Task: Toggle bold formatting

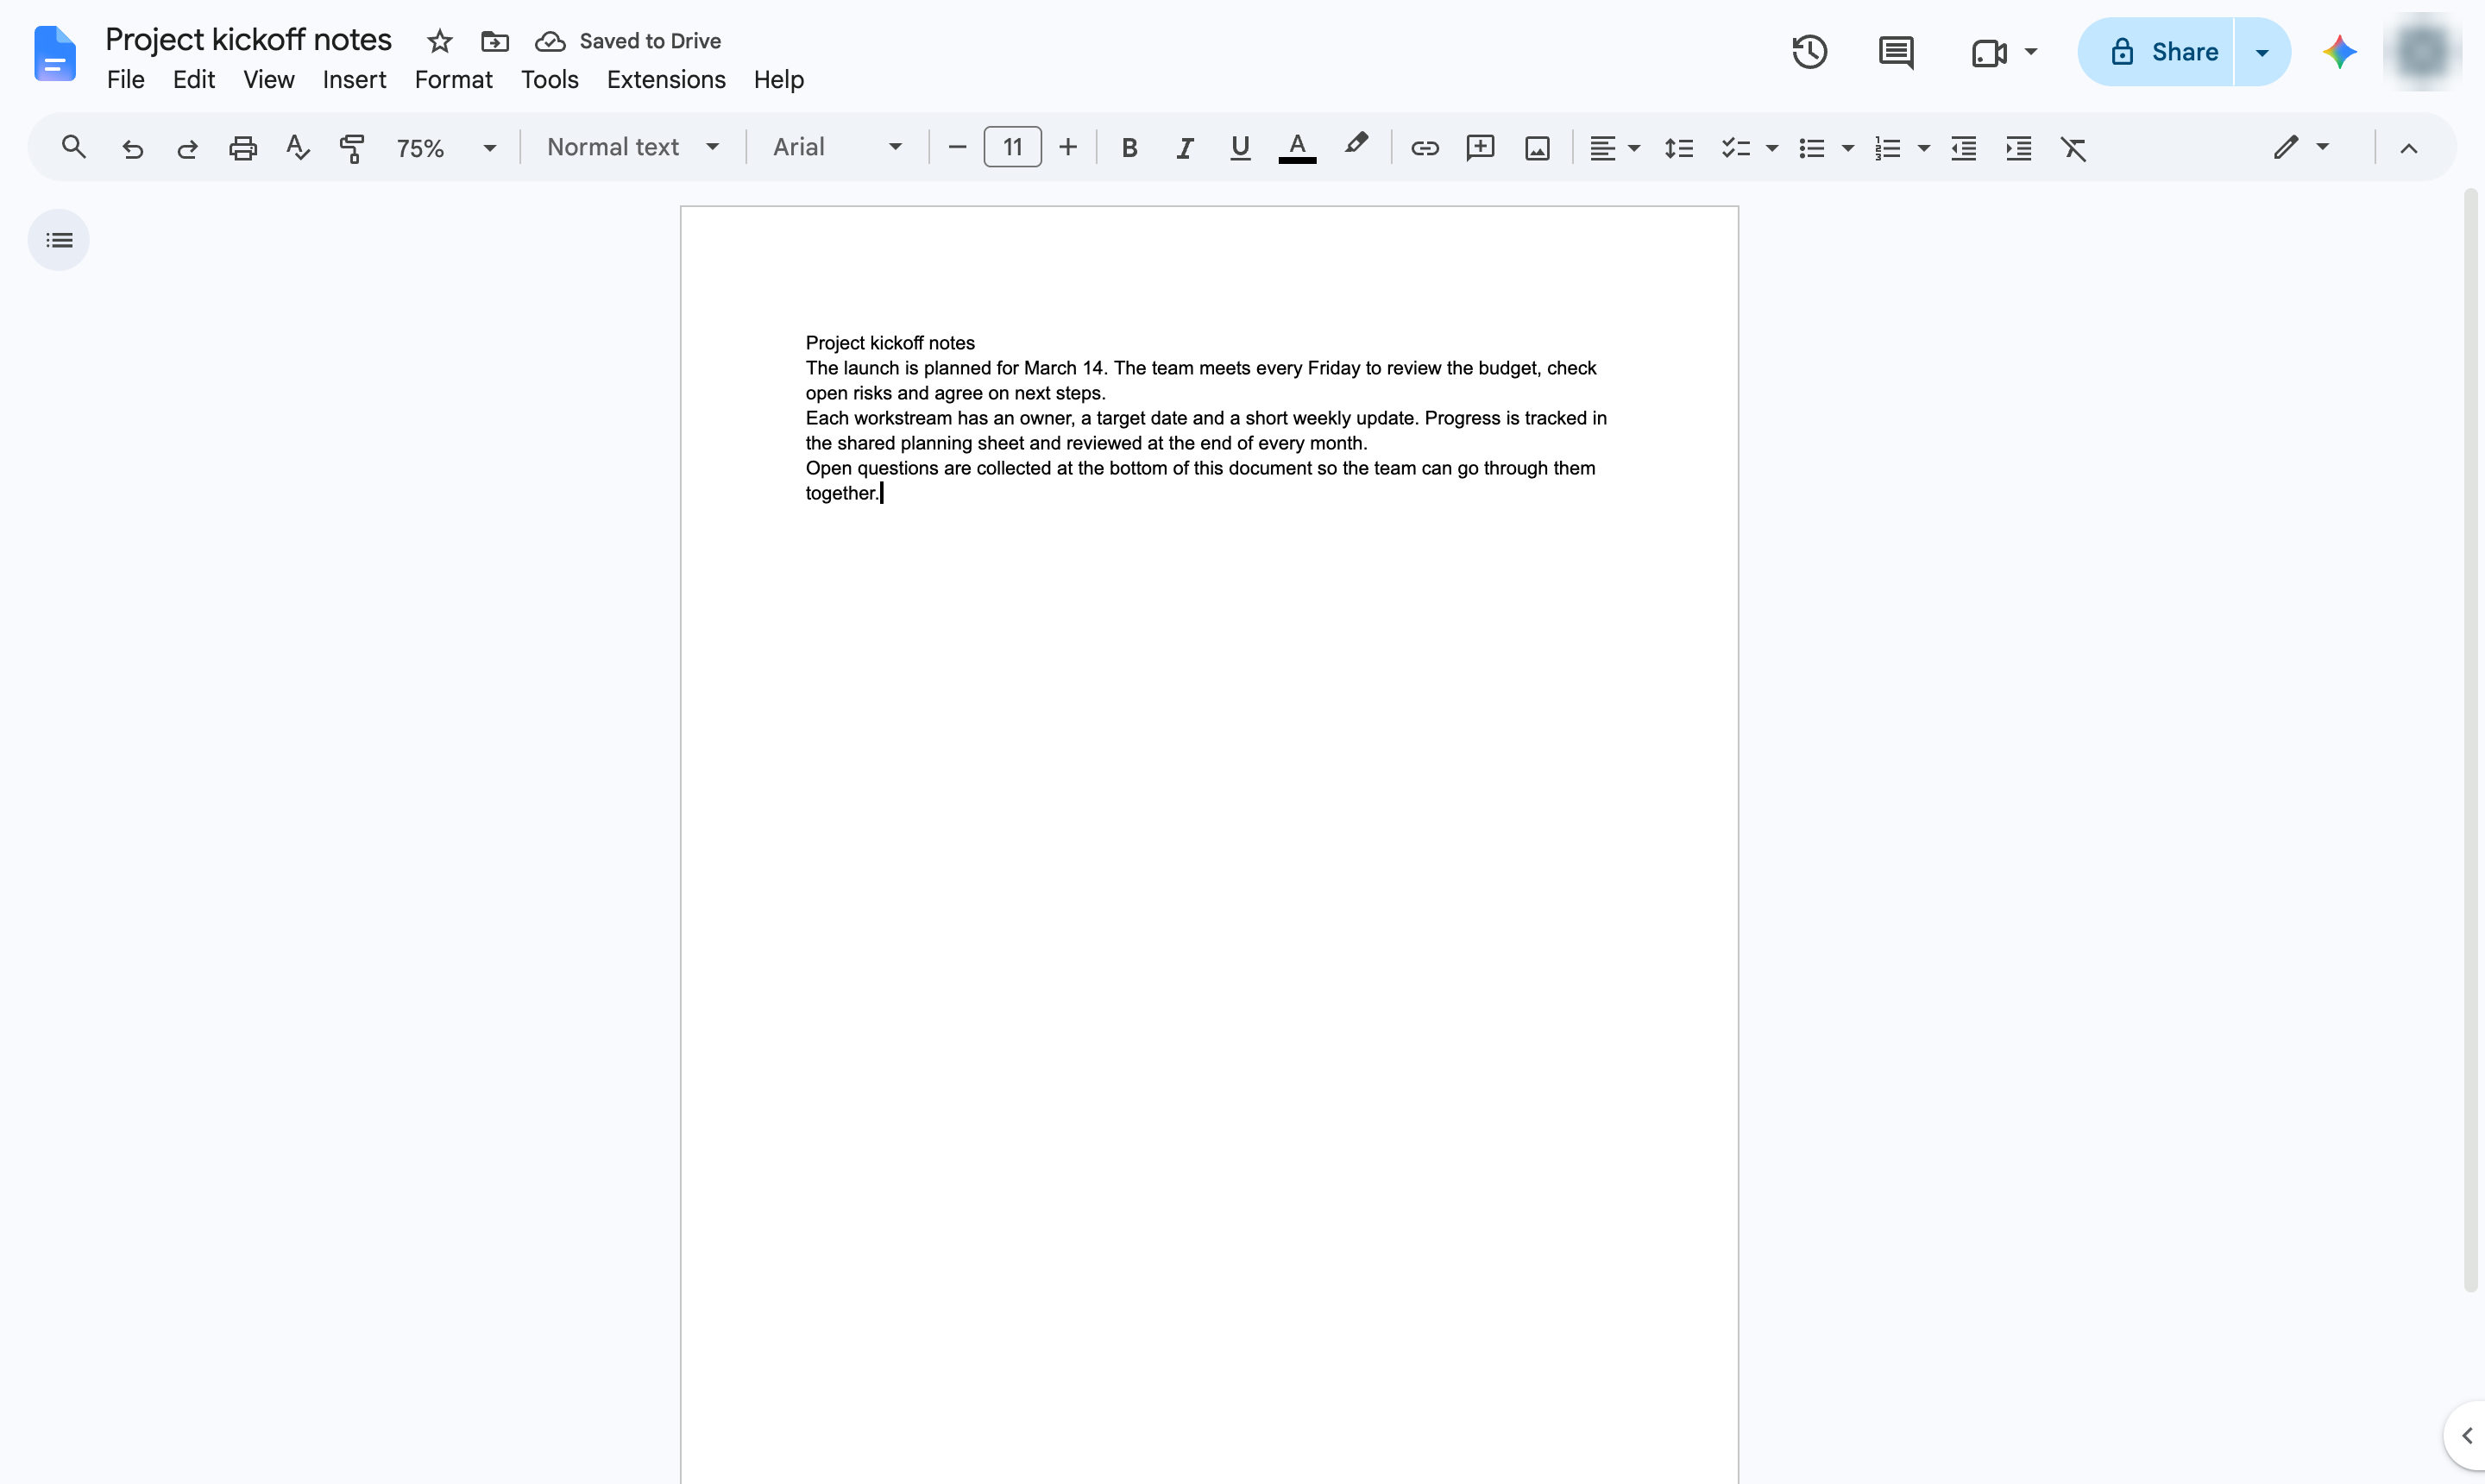Action: tap(1129, 148)
